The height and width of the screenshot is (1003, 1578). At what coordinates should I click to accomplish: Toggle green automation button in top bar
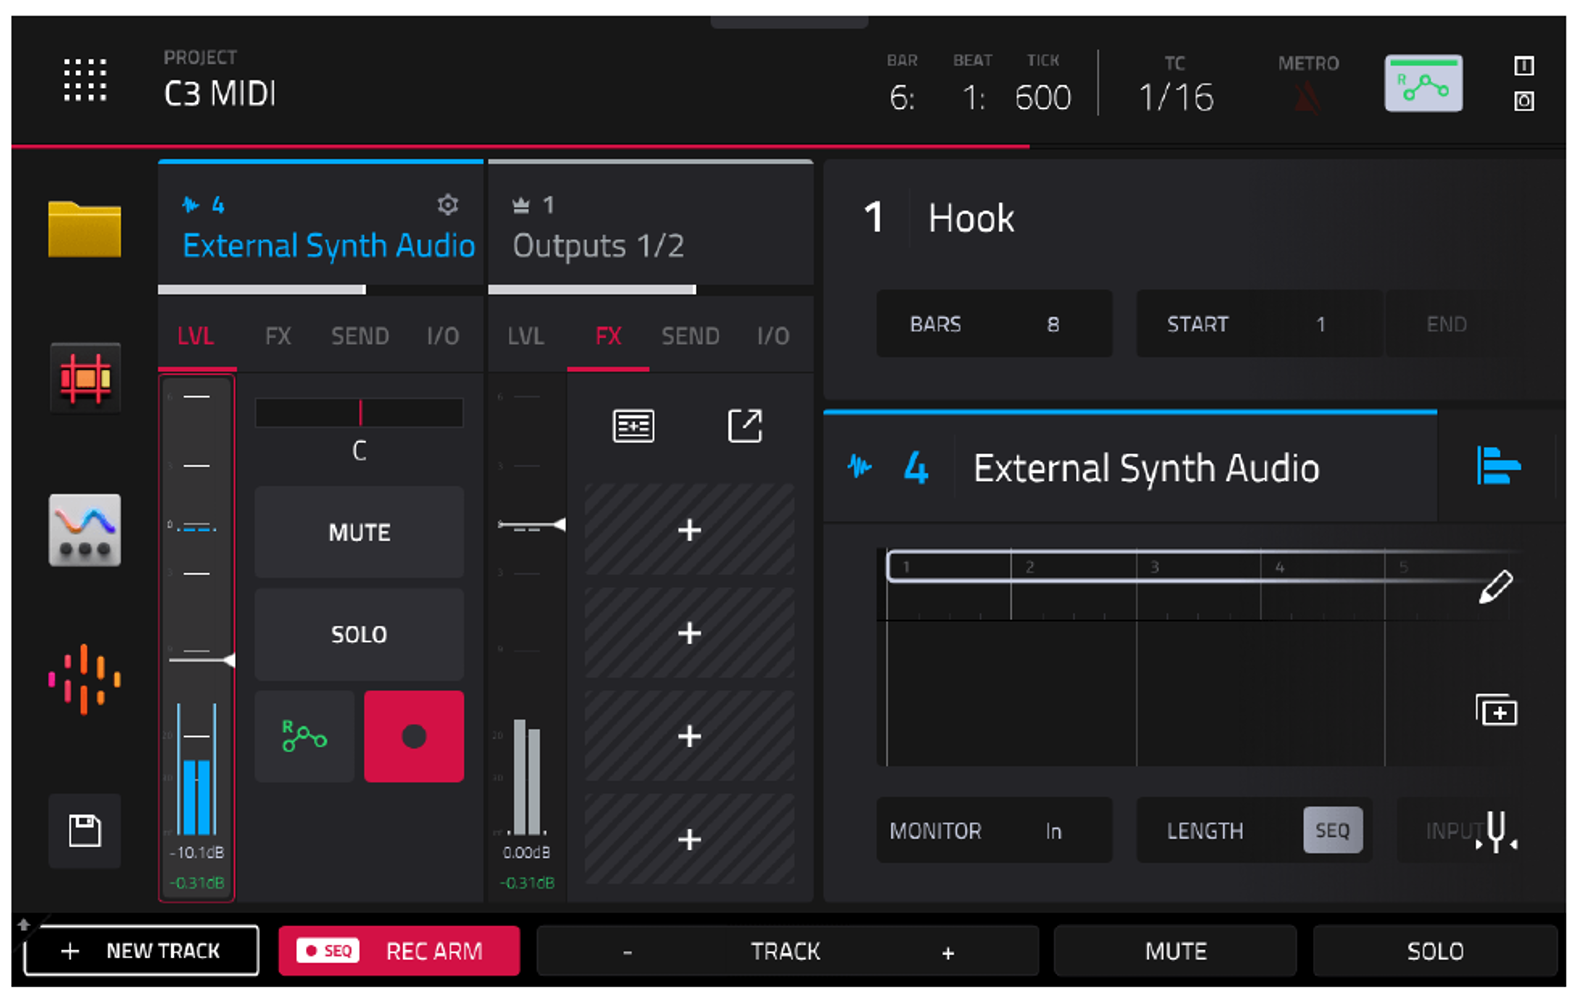pos(1423,84)
